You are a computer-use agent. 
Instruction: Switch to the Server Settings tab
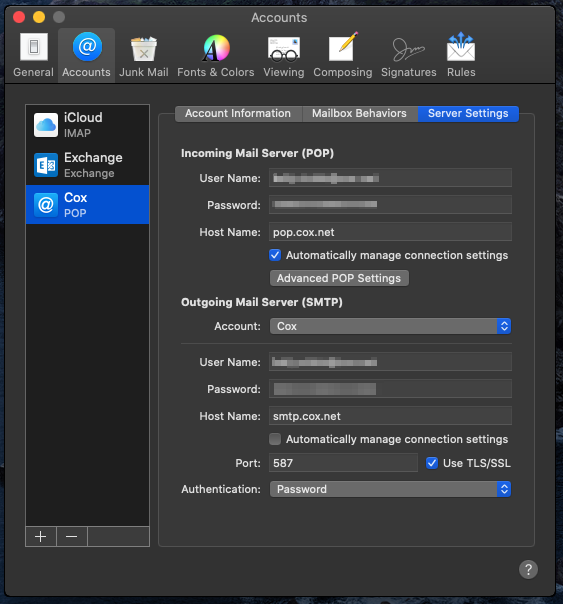468,114
